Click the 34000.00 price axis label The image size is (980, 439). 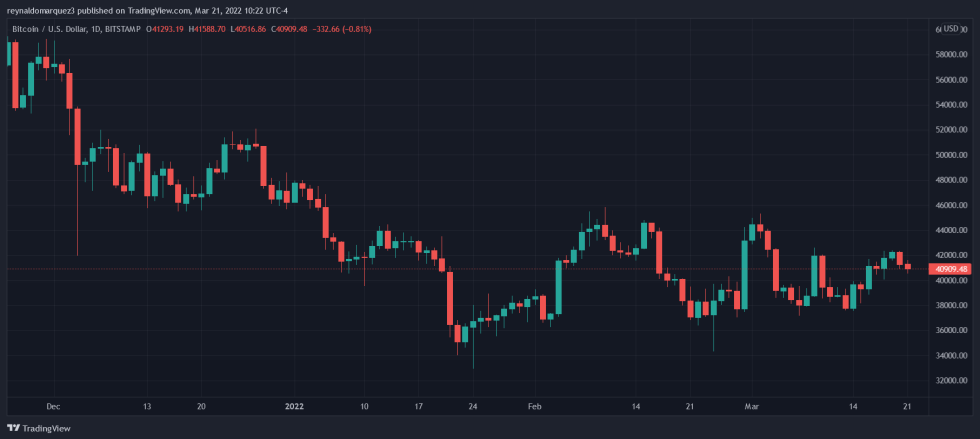pyautogui.click(x=952, y=356)
